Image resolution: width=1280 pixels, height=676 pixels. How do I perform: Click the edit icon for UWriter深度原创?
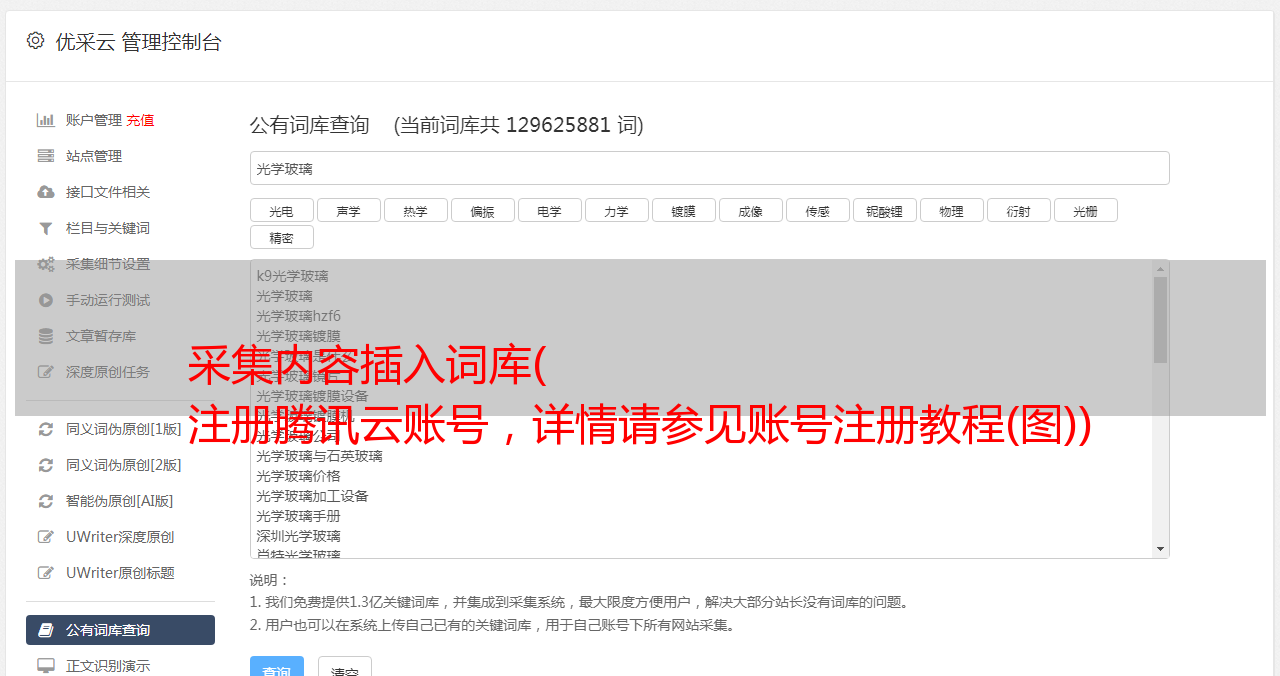pos(46,537)
